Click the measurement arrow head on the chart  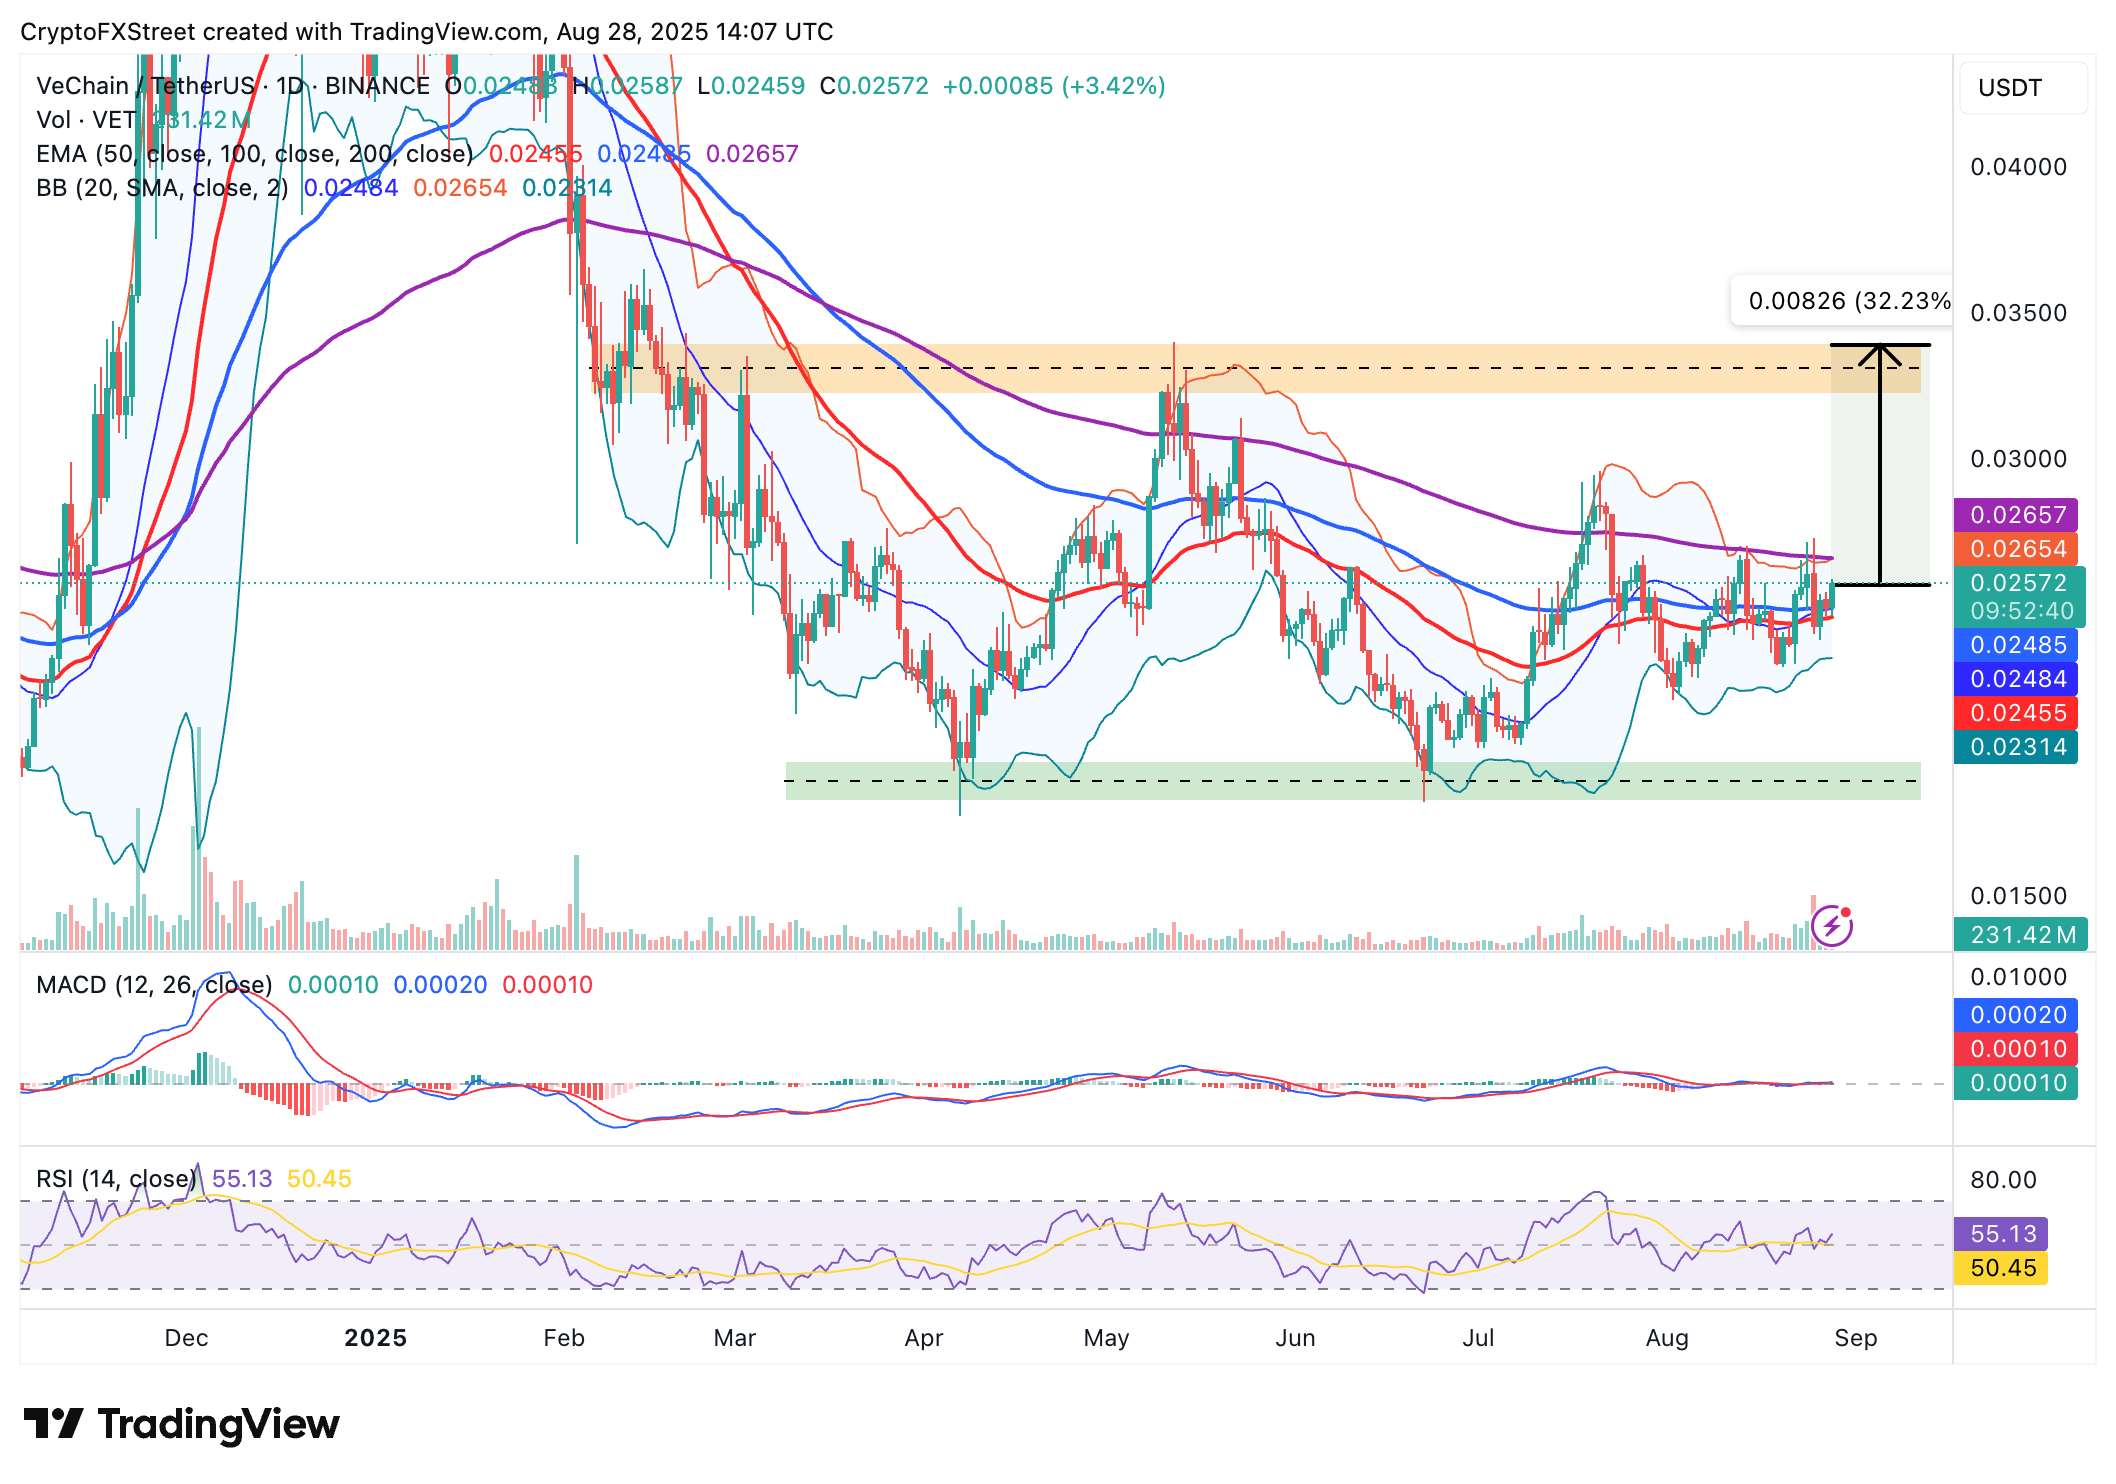[x=1880, y=353]
